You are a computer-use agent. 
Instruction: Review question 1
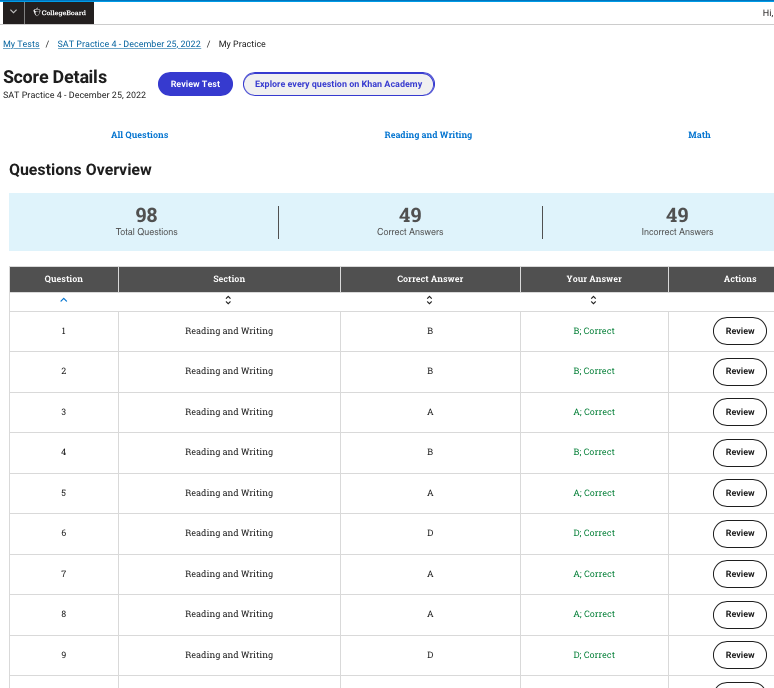tap(739, 331)
